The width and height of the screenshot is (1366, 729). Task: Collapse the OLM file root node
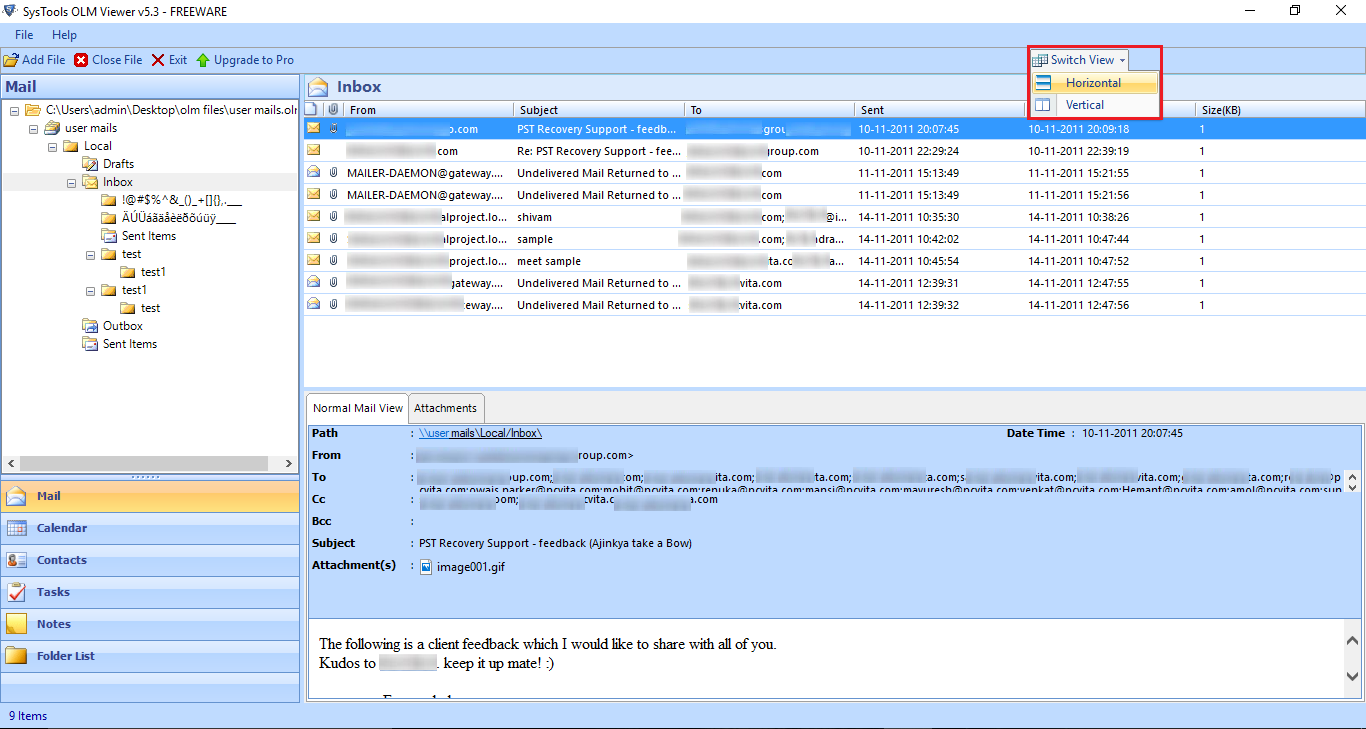click(x=14, y=110)
